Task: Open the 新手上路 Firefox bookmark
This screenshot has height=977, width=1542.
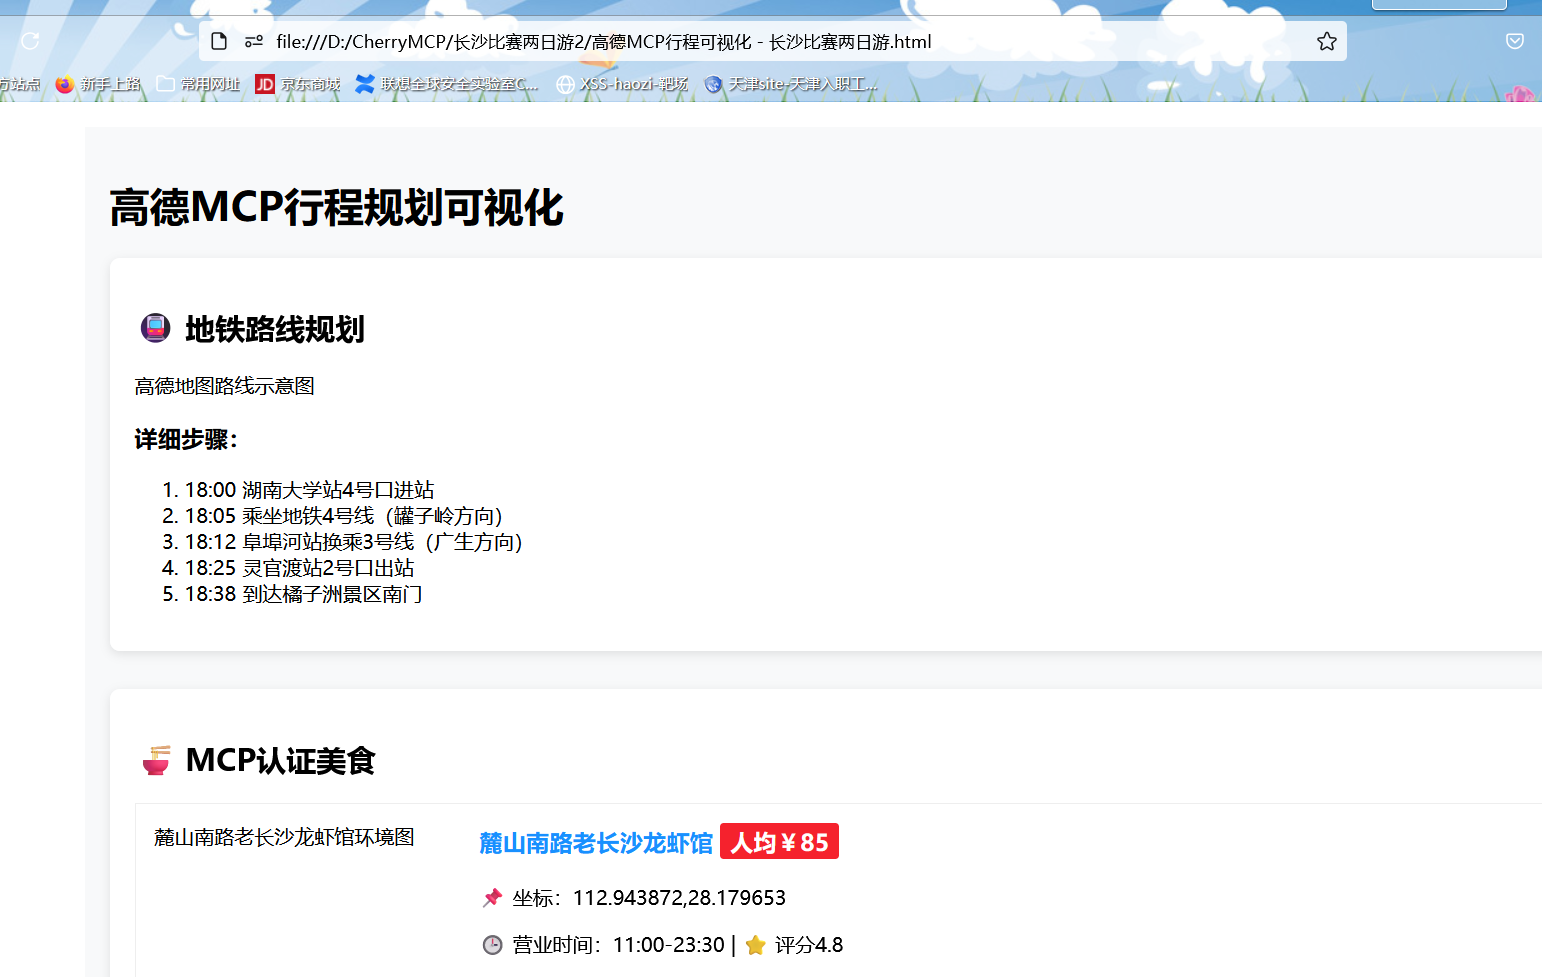Action: click(x=98, y=84)
